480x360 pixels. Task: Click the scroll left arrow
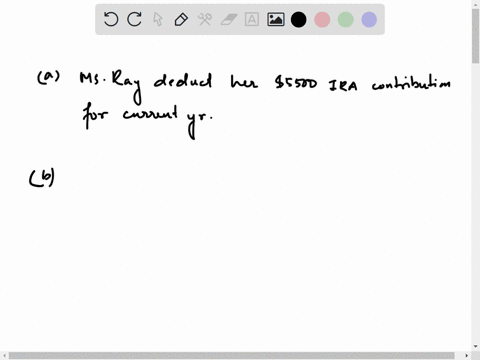pos(4,356)
